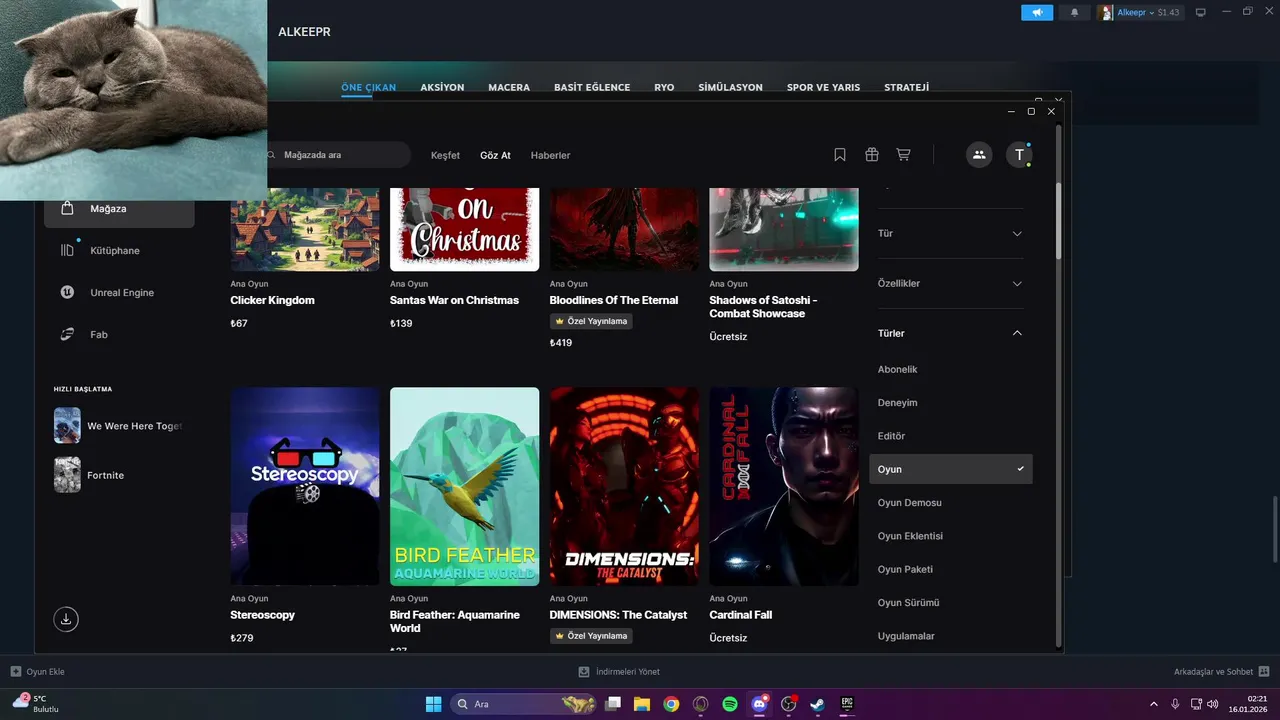Viewport: 1280px width, 720px height.
Task: Open the T profile avatar
Action: pos(1019,155)
